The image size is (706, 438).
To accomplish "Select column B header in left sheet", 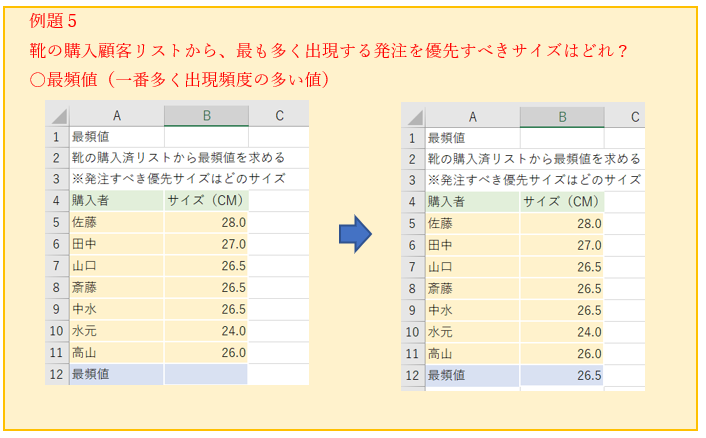I will click(x=206, y=116).
